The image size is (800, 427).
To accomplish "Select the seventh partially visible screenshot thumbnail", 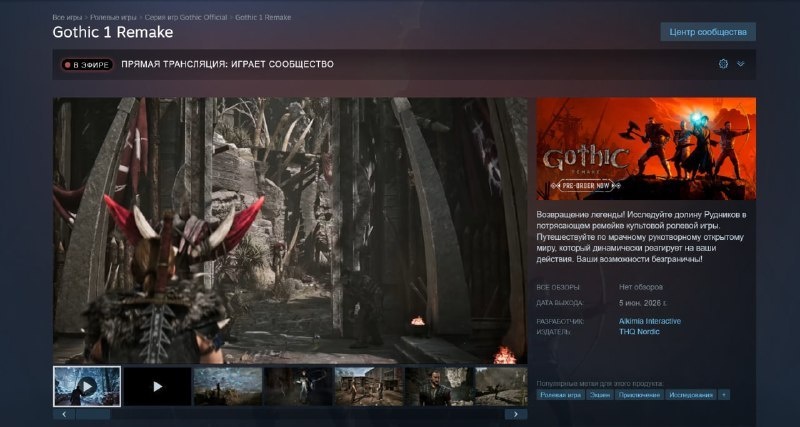I will point(502,386).
